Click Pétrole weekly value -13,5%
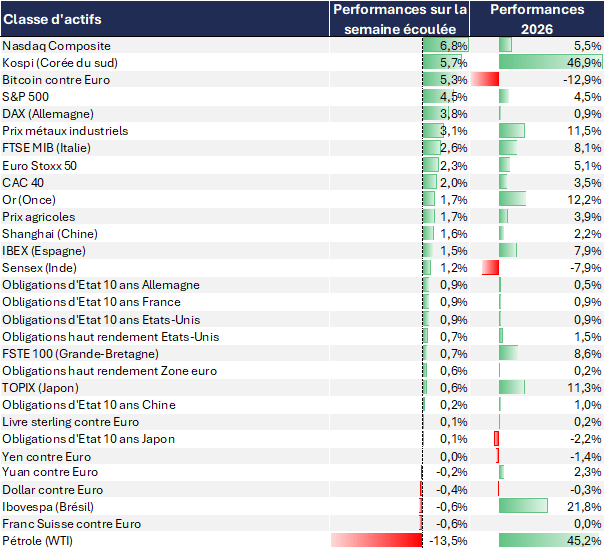Image resolution: width=605 pixels, height=550 pixels. (x=448, y=540)
